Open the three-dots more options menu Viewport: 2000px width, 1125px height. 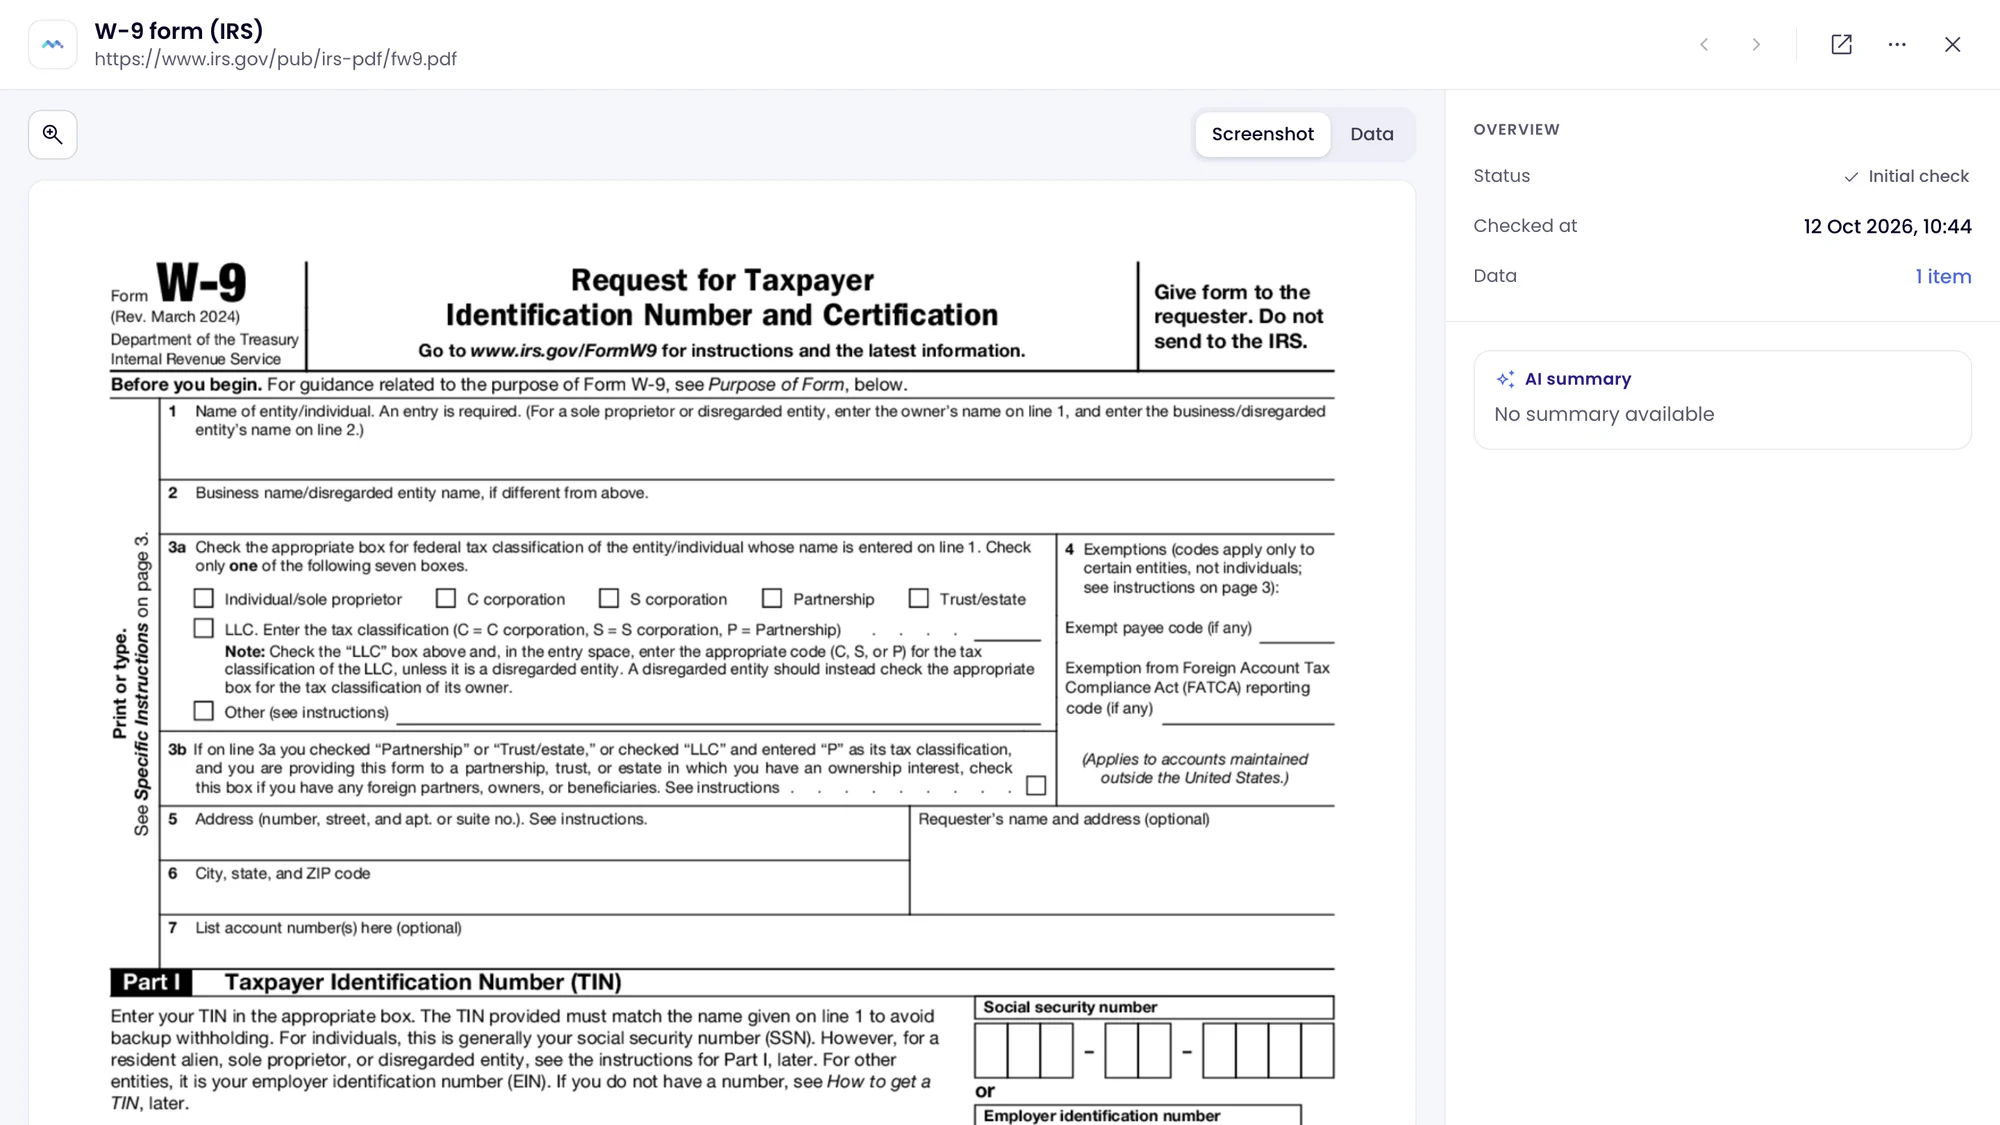pyautogui.click(x=1897, y=44)
